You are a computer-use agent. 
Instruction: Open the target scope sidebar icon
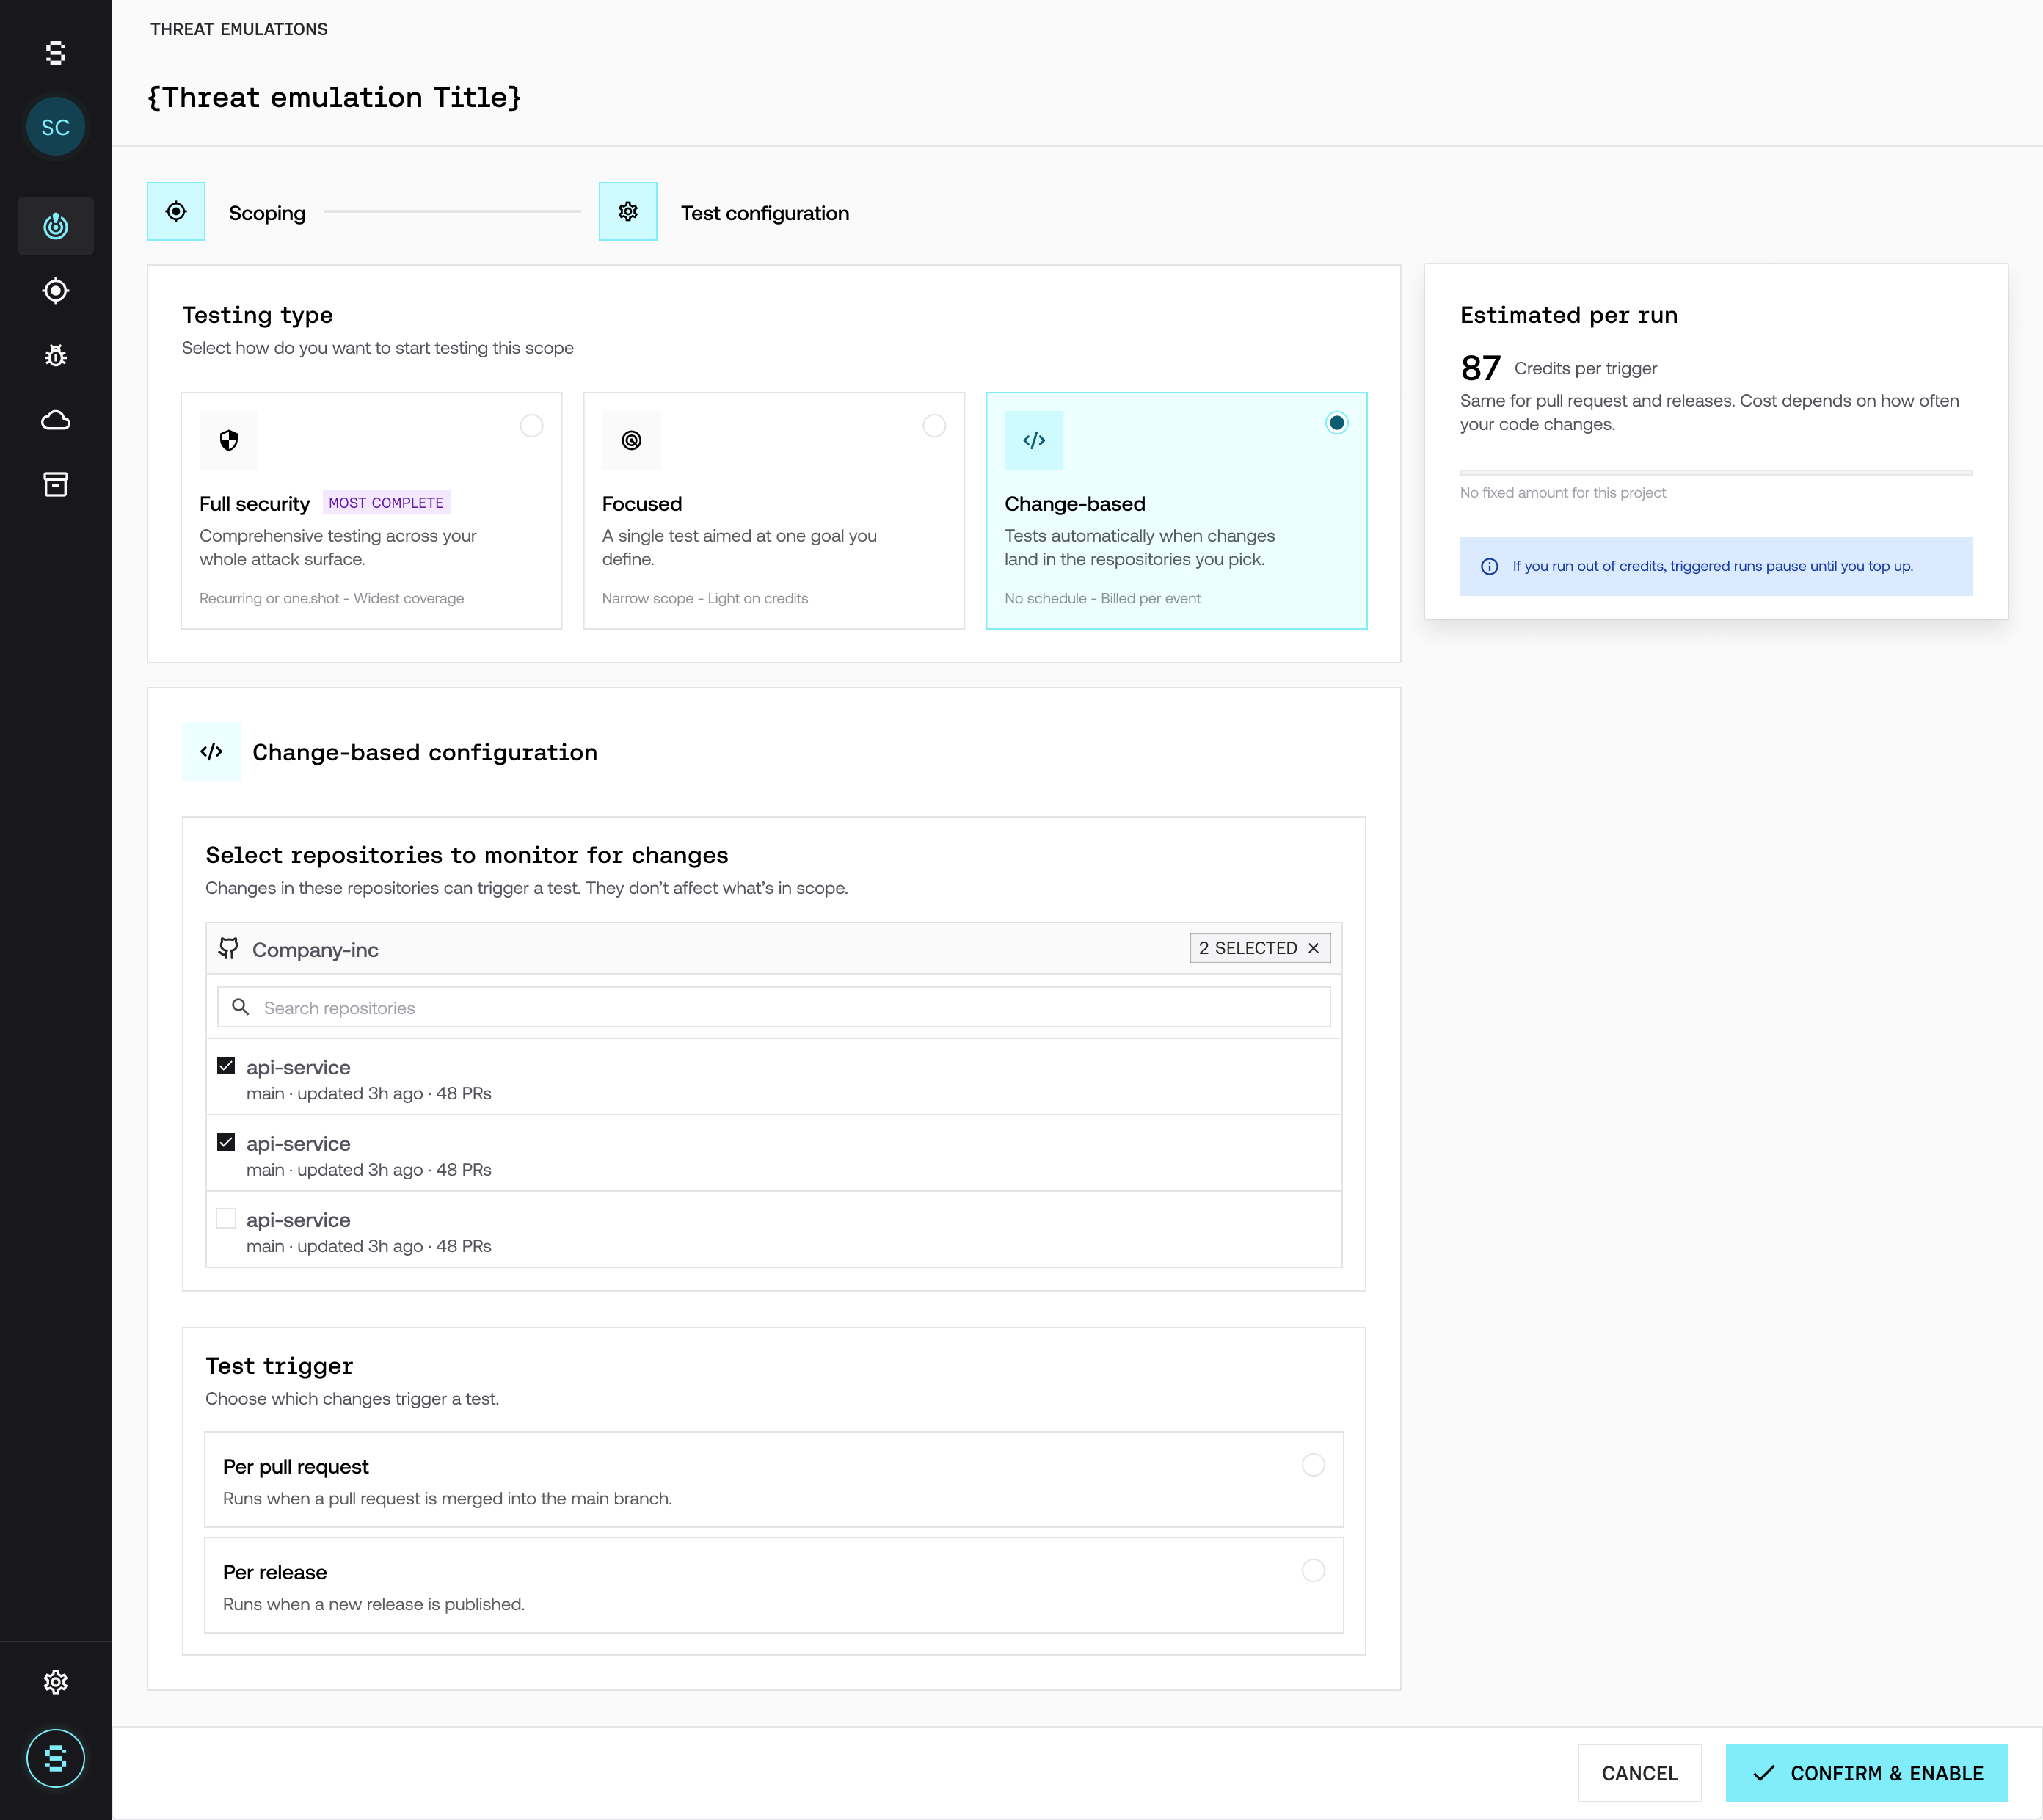coord(56,291)
